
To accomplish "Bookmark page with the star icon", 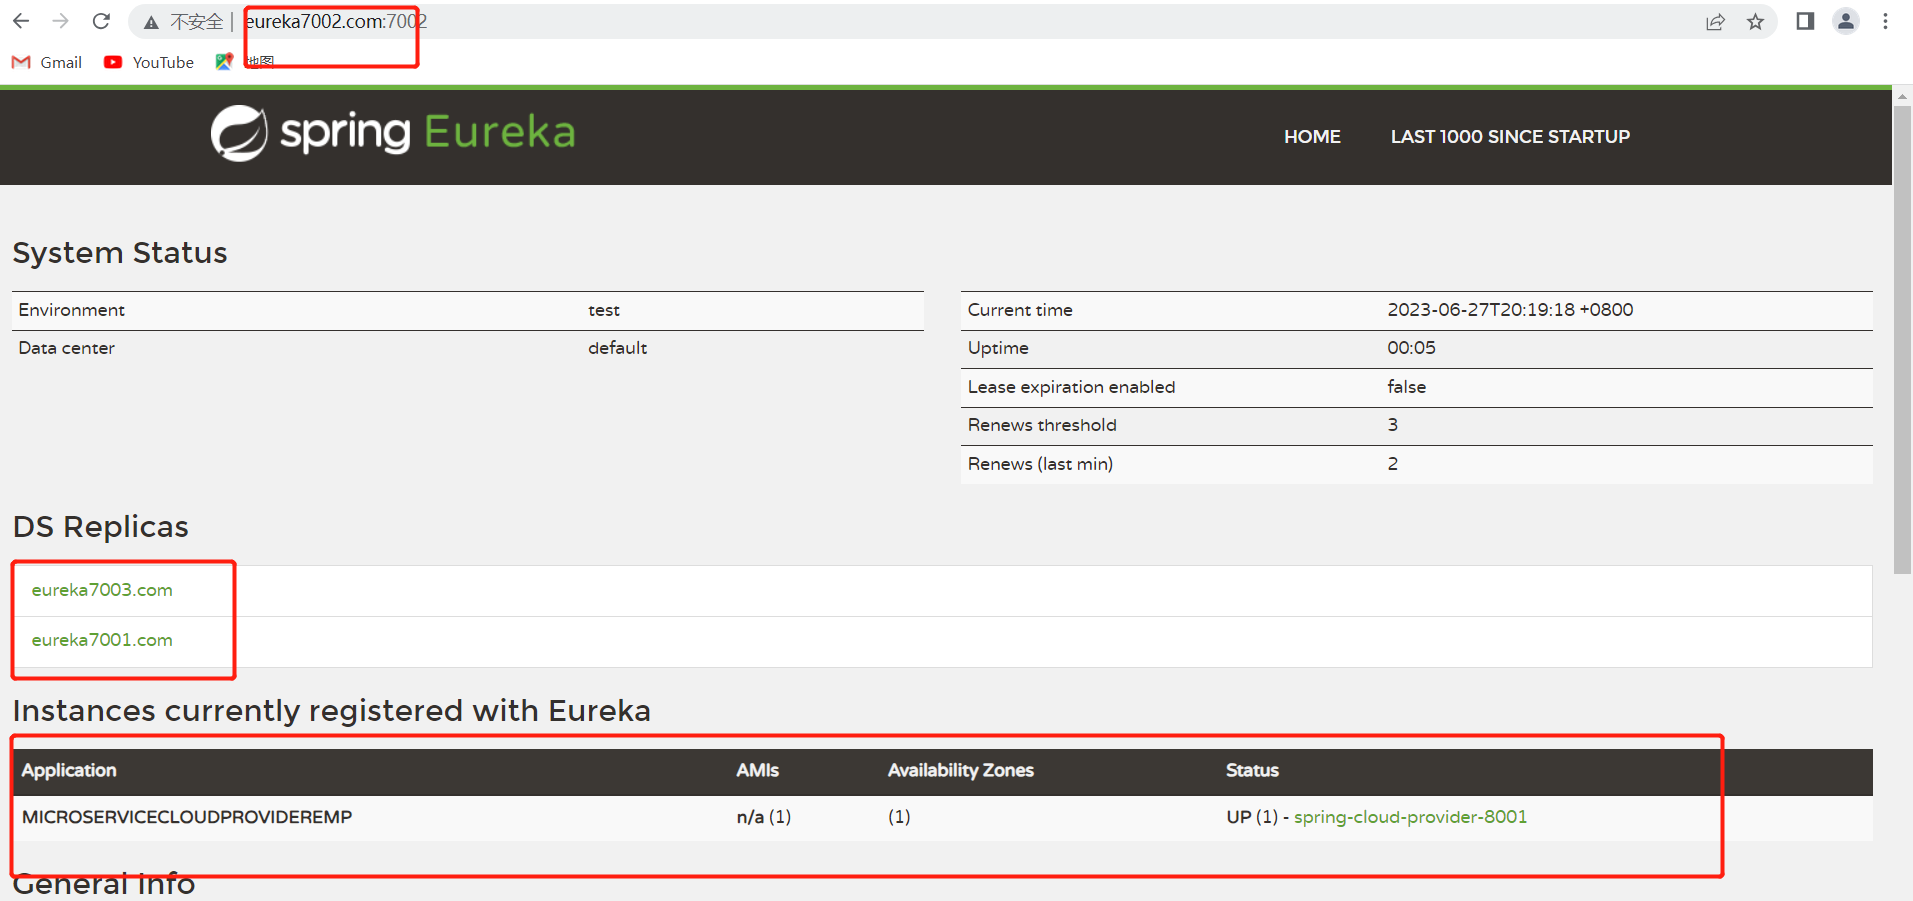I will (x=1755, y=22).
